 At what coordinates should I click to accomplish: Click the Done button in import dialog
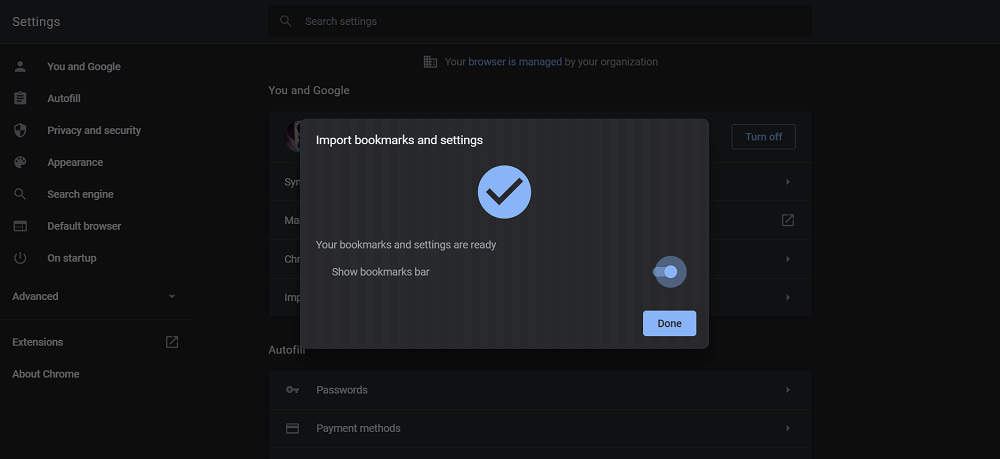click(669, 323)
